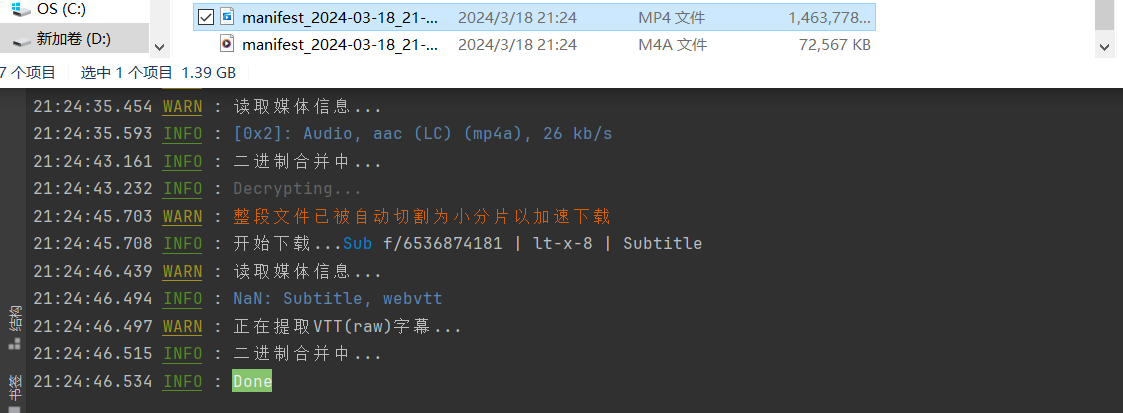Click the highlighted Done text in console
Screen dimensions: 1123x413
click(x=252, y=381)
